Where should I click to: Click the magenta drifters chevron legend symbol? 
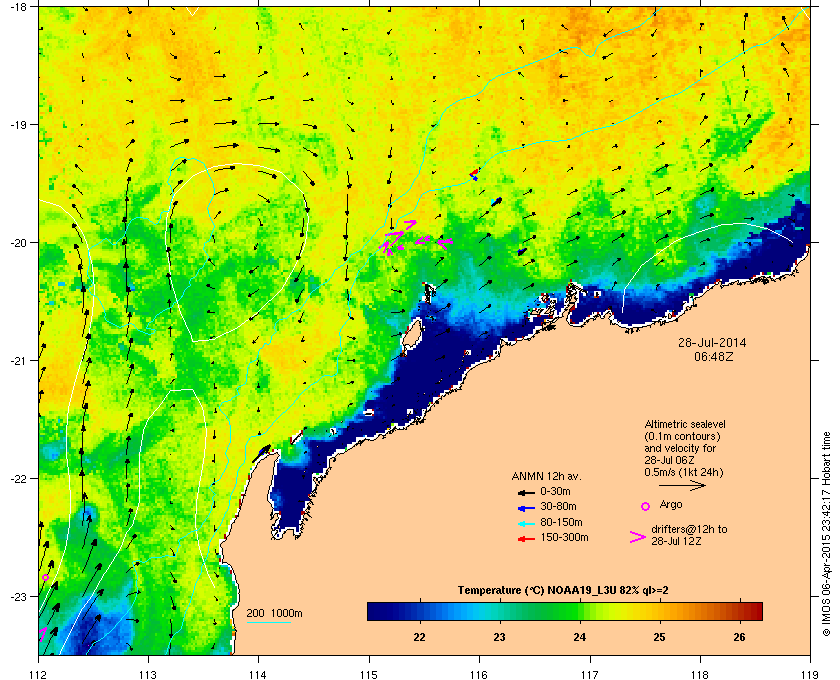(638, 537)
